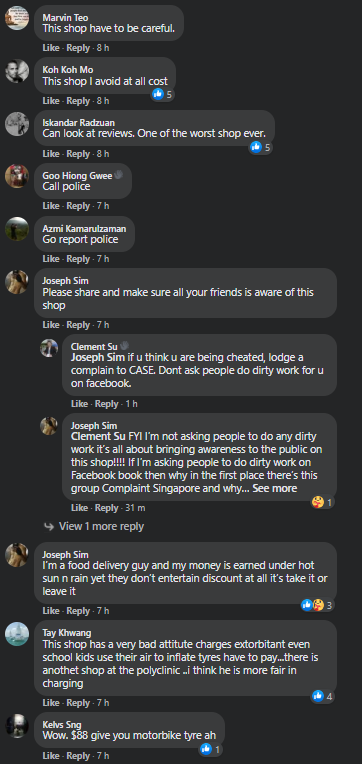
Task: Open Iskandar Radzuan's profile name link
Action: (78, 123)
